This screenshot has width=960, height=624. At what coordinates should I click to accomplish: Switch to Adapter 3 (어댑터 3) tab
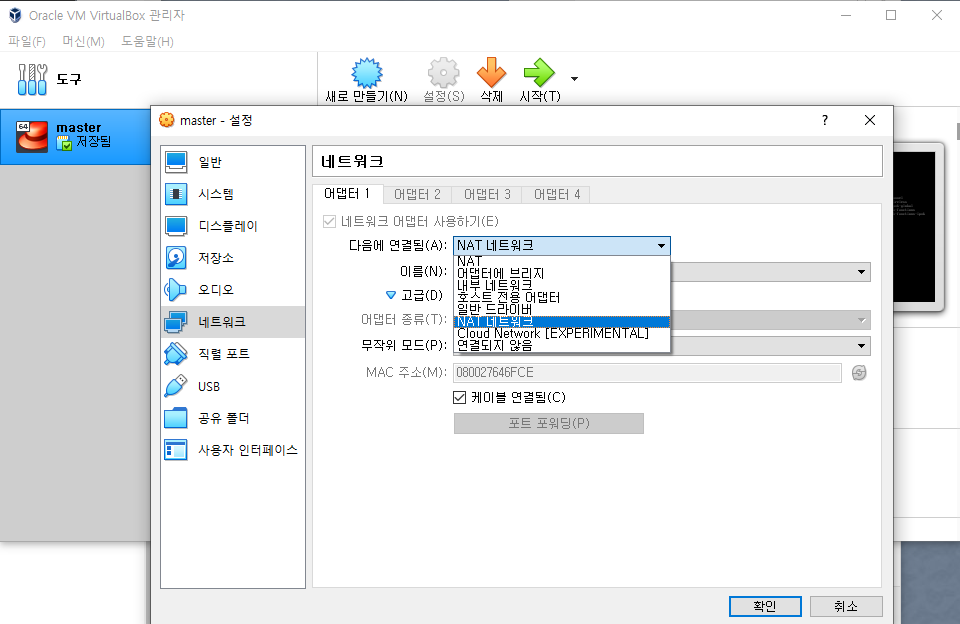(487, 195)
